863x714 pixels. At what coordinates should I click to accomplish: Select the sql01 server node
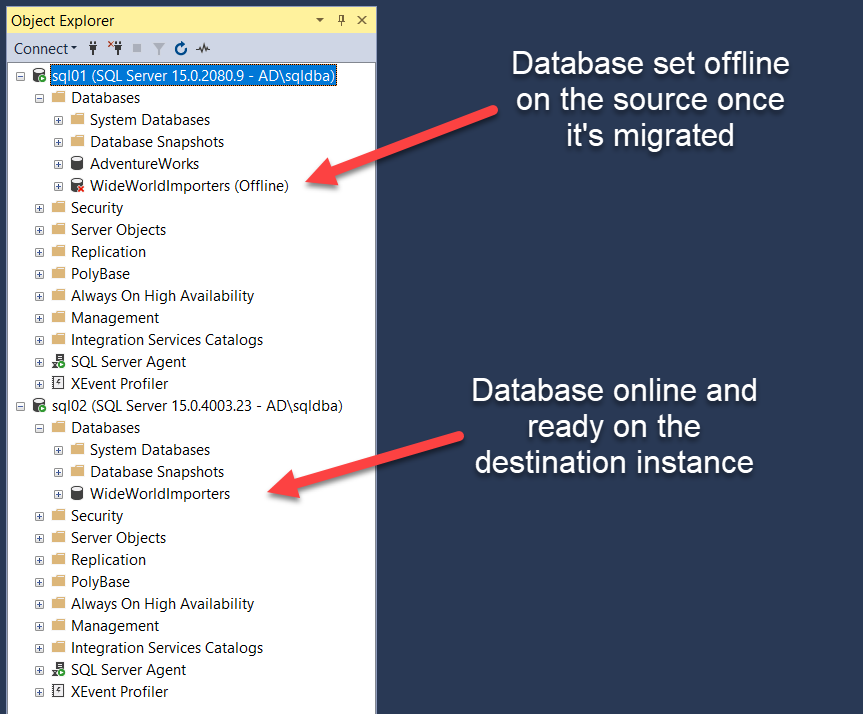coord(193,75)
